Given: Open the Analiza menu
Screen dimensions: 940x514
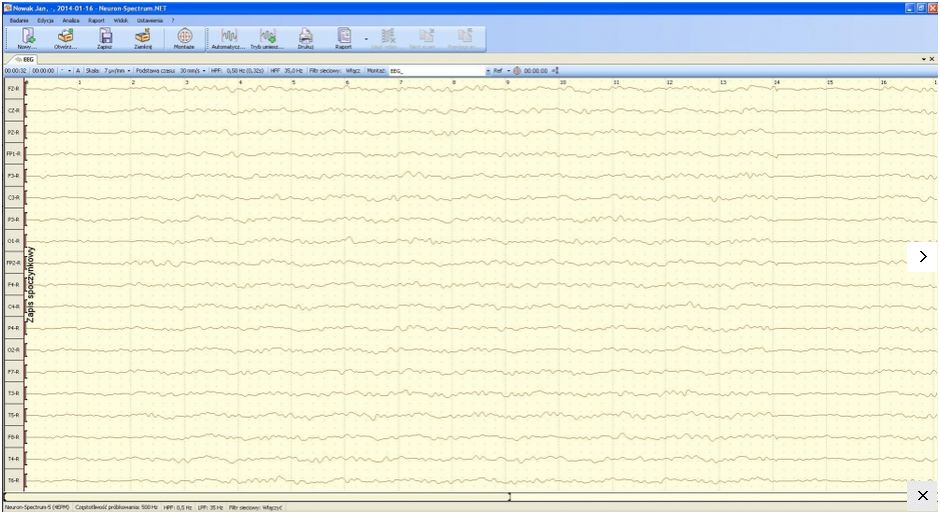Looking at the screenshot, I should click(70, 20).
